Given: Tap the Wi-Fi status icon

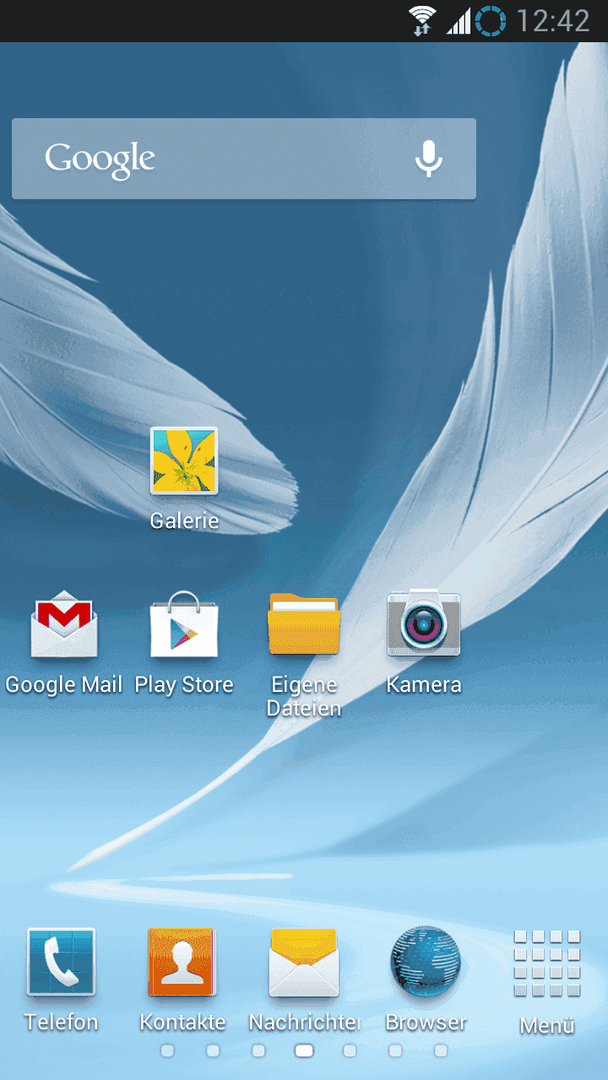Looking at the screenshot, I should (421, 21).
